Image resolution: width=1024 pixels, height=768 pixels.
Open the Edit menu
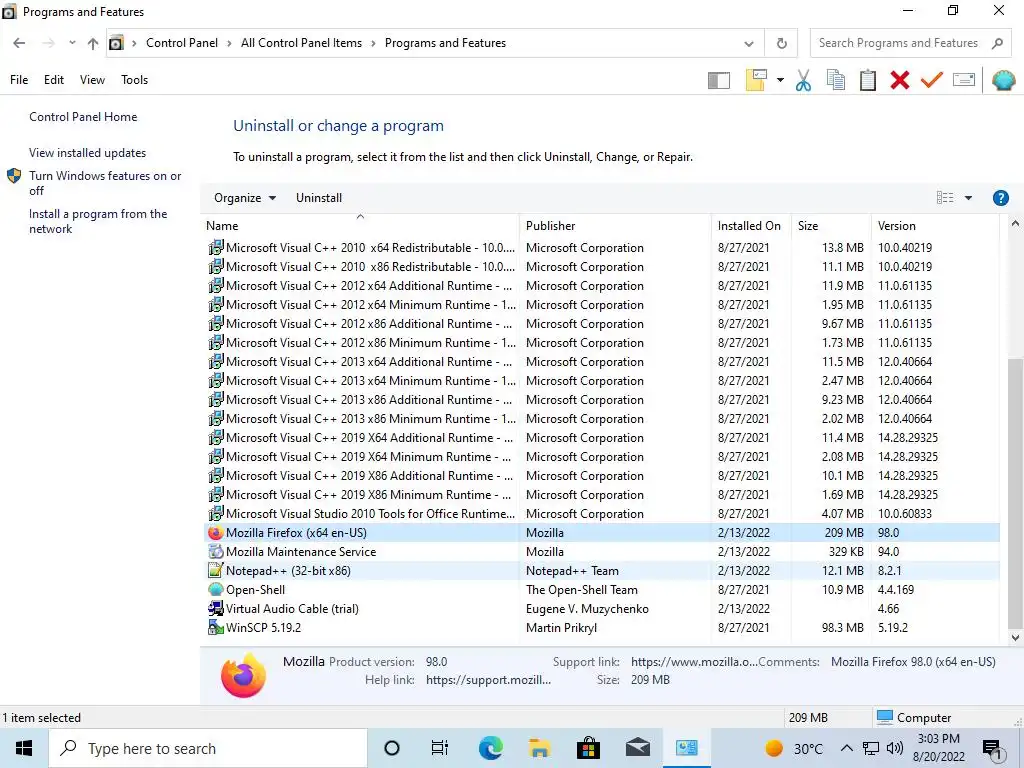54,80
